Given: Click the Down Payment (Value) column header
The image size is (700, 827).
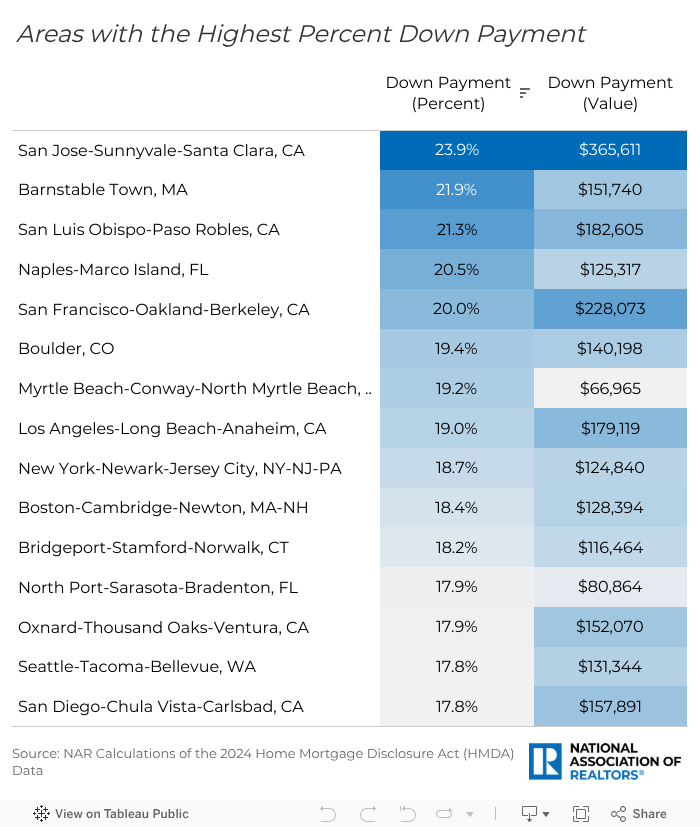Looking at the screenshot, I should point(610,93).
